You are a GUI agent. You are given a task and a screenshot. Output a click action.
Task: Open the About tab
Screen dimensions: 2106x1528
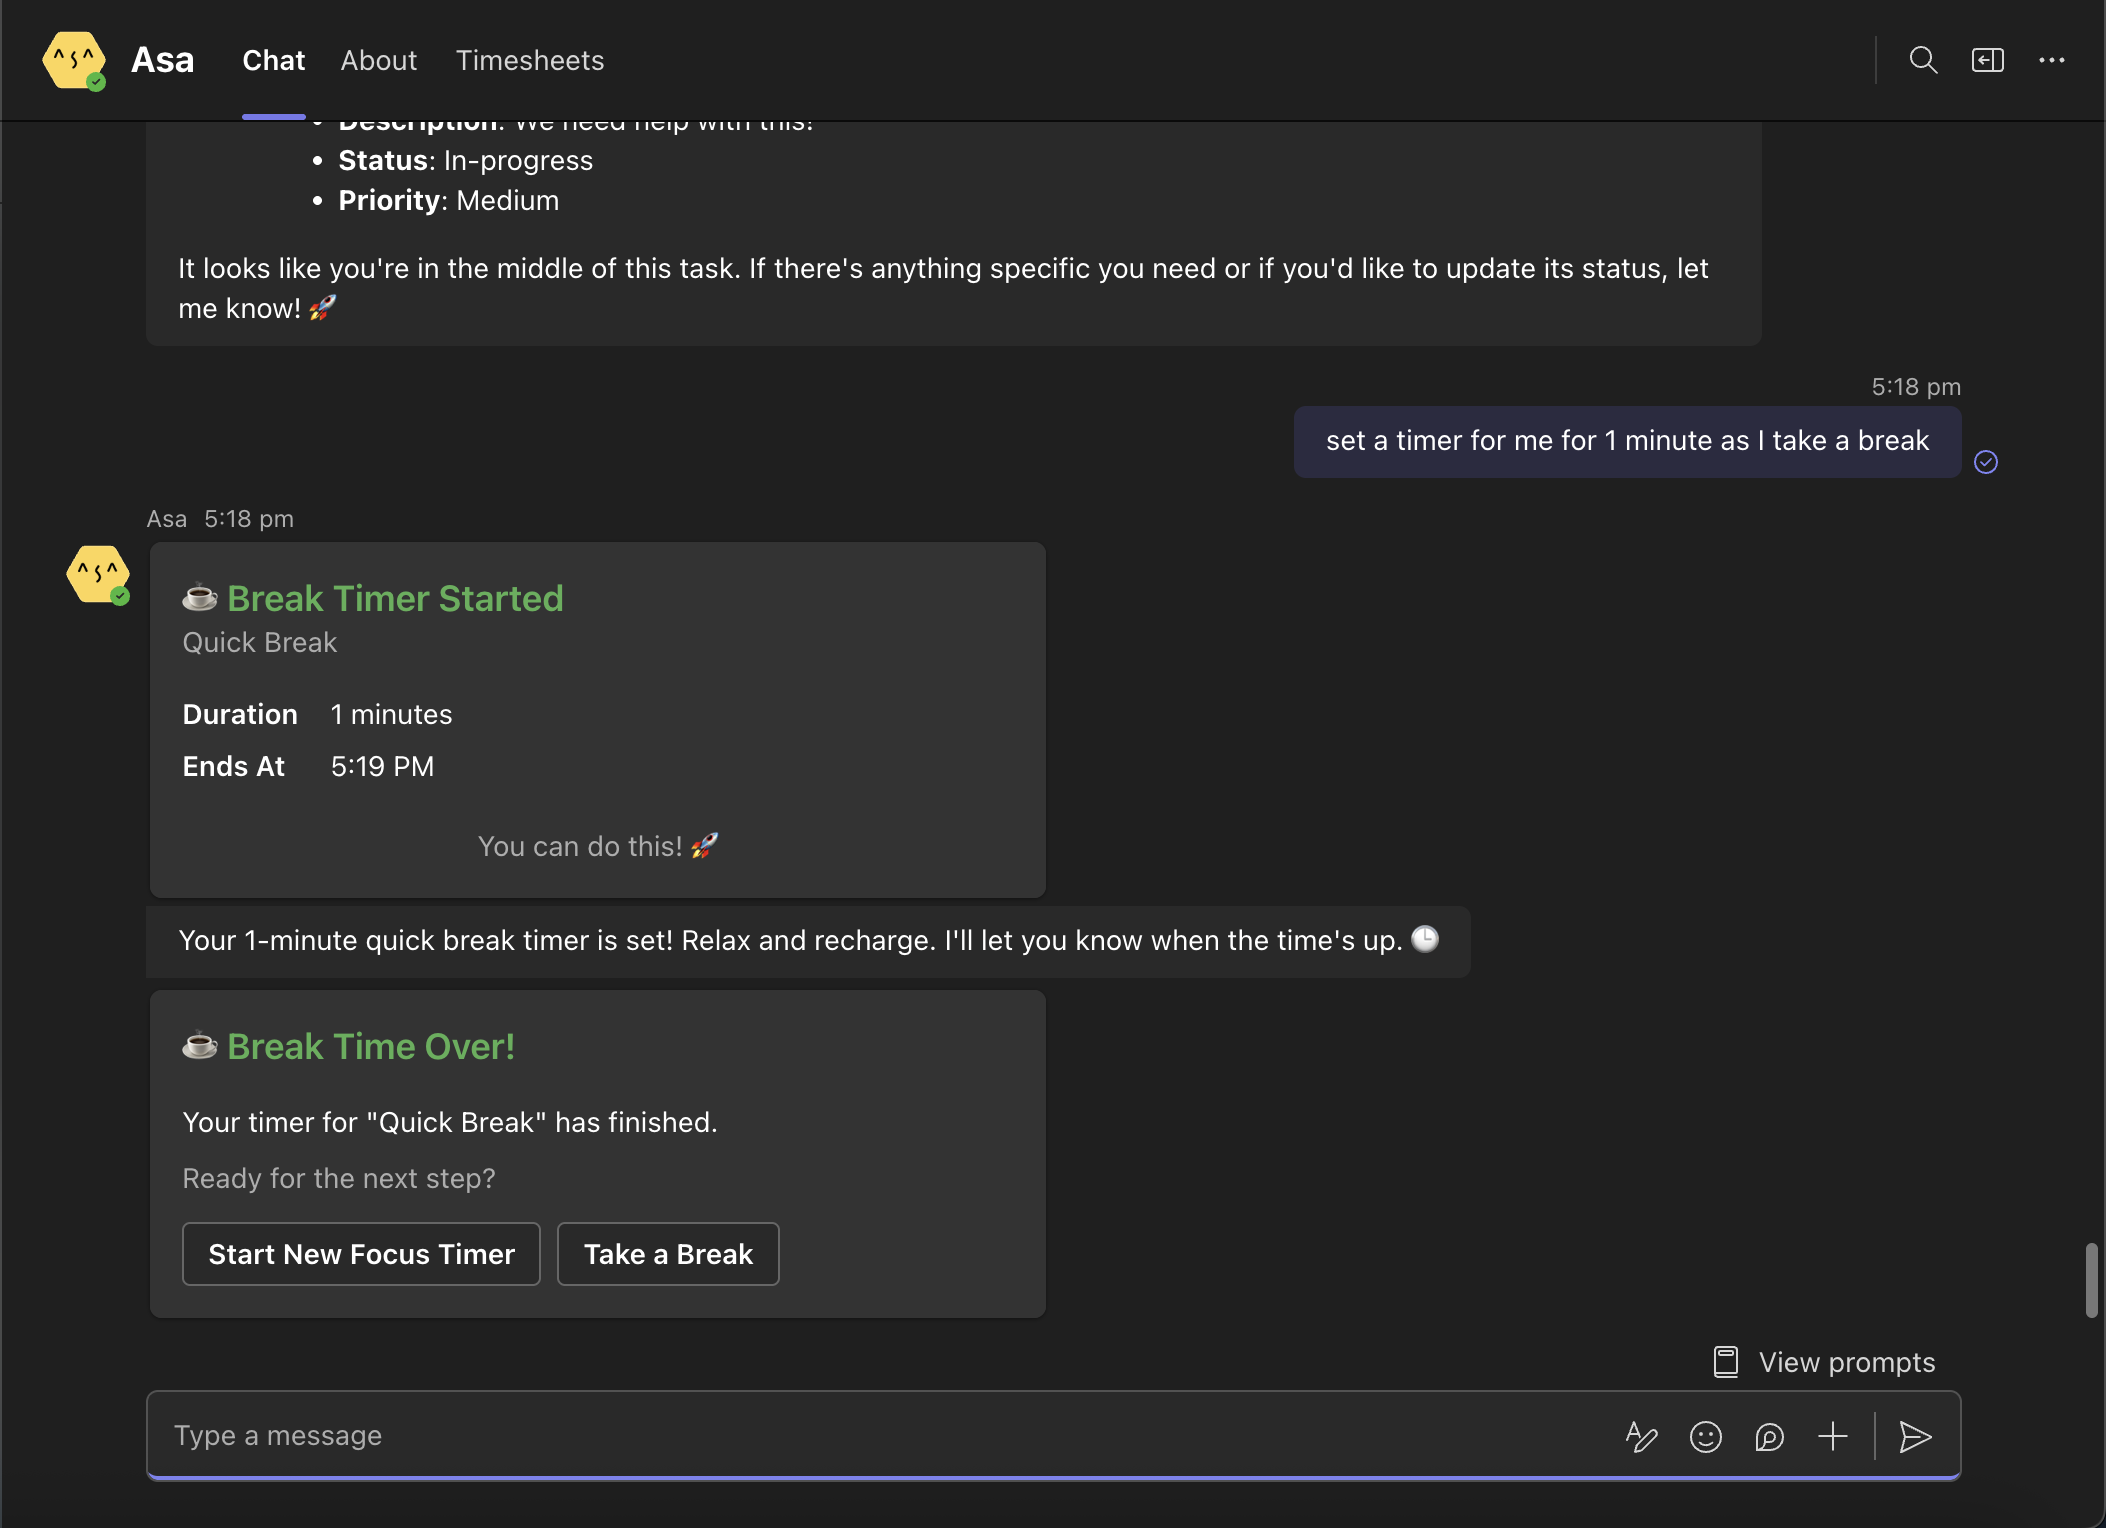pos(378,60)
